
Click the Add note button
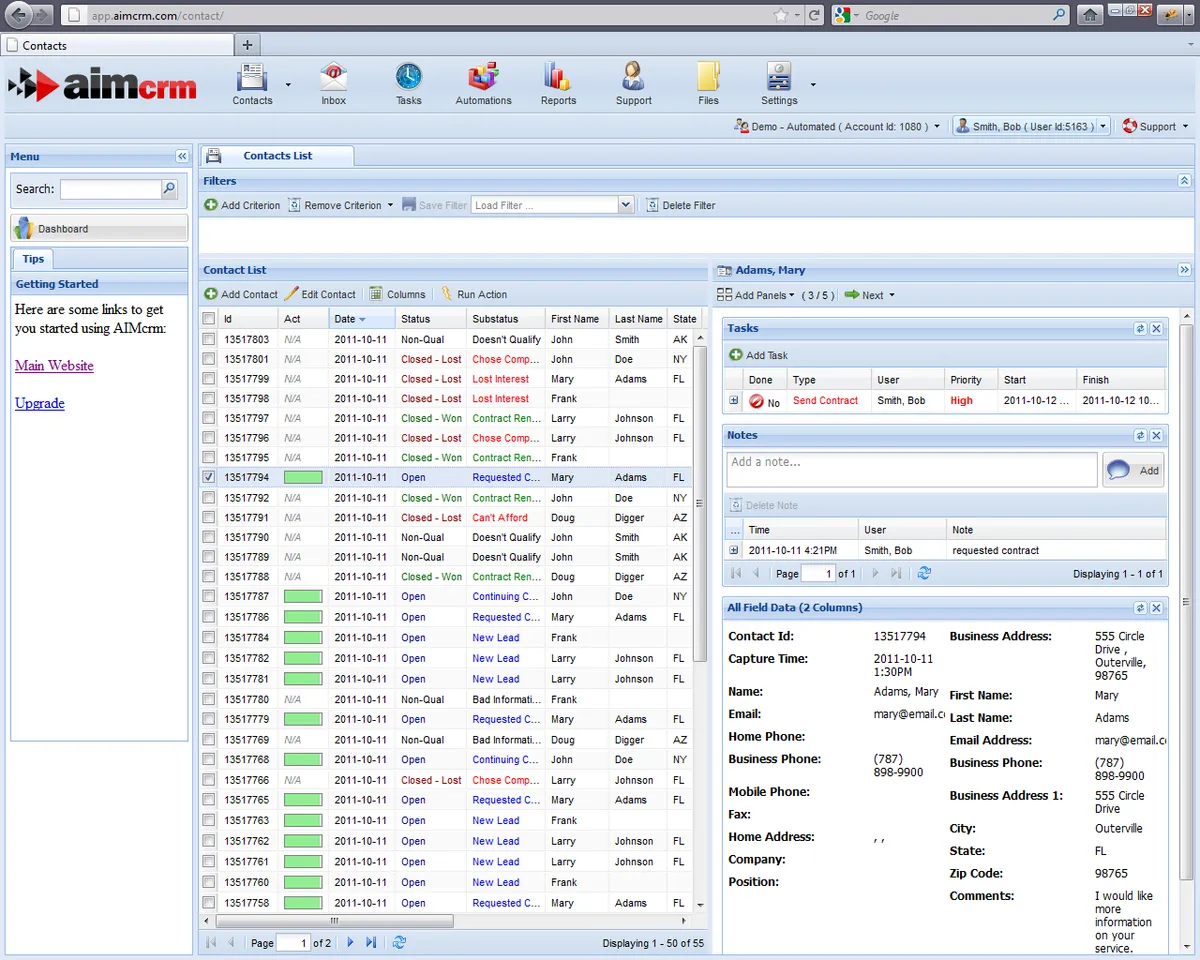pos(1133,470)
